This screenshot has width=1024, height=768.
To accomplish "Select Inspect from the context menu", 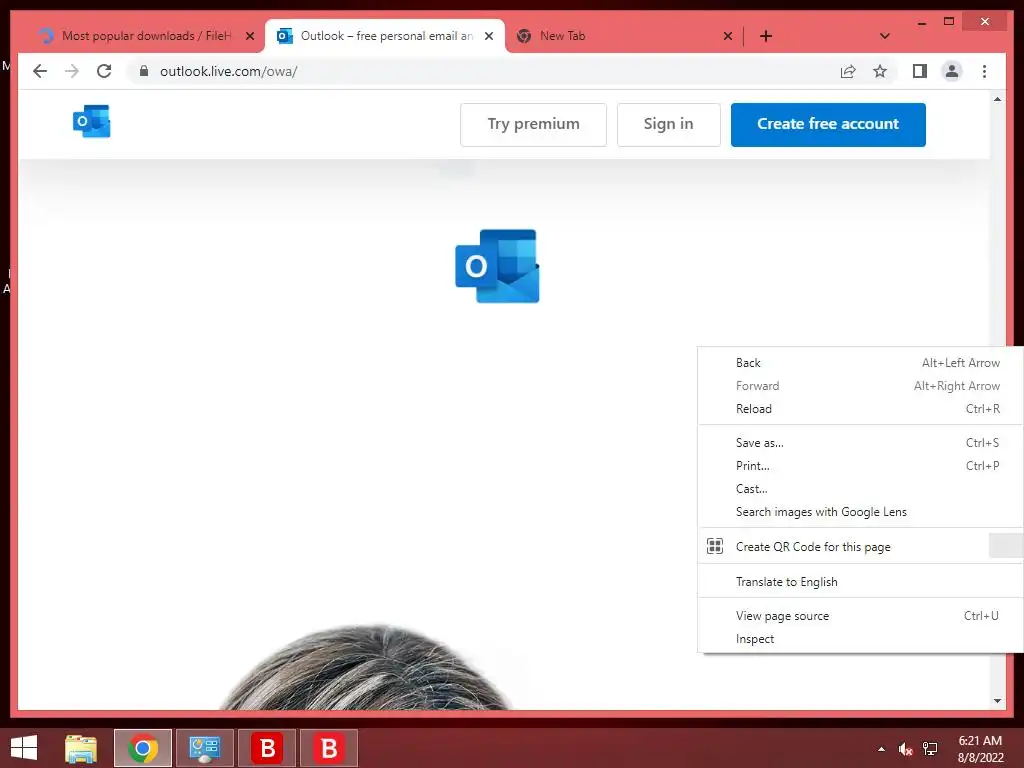I will pos(860,639).
